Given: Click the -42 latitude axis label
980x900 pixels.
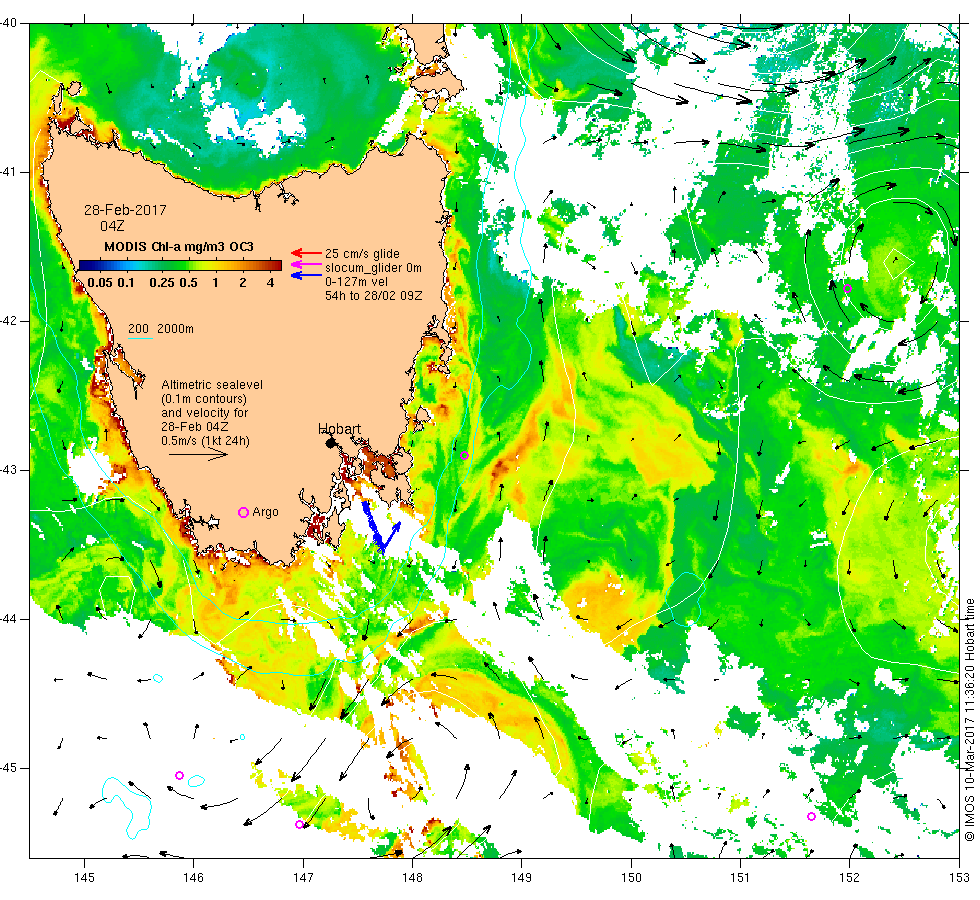Looking at the screenshot, I should point(8,321).
